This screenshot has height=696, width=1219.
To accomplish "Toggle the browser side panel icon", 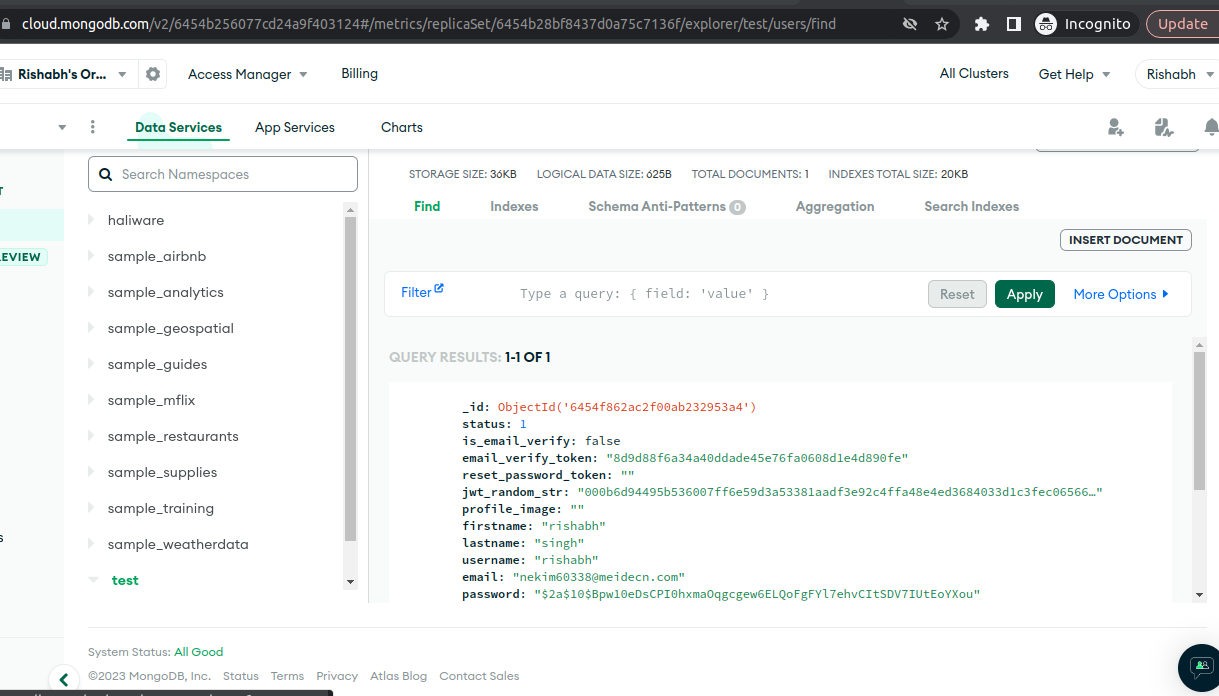I will [1014, 24].
